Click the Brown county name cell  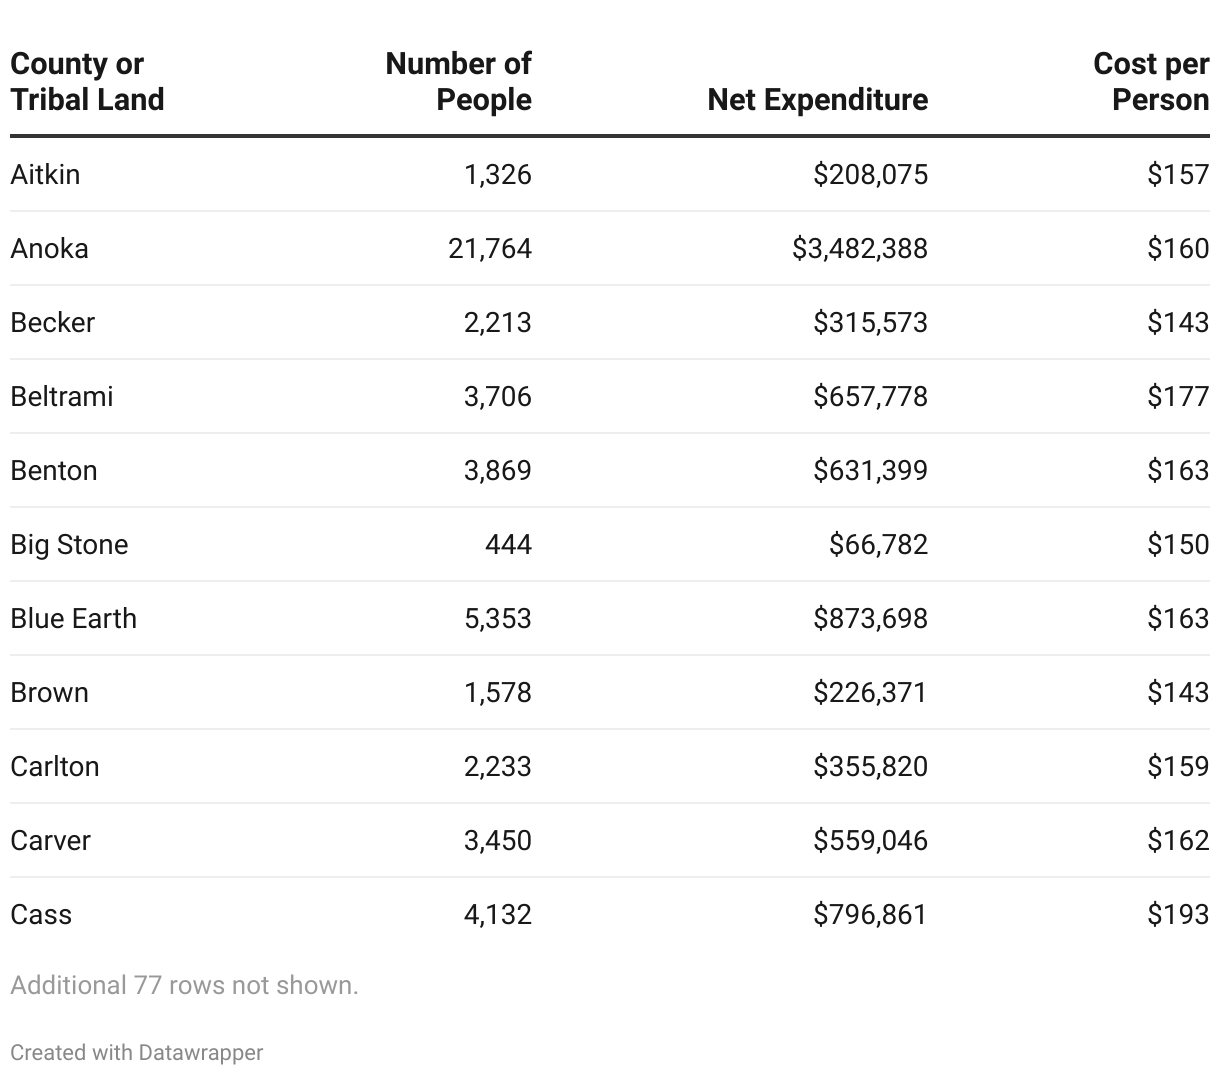(49, 693)
